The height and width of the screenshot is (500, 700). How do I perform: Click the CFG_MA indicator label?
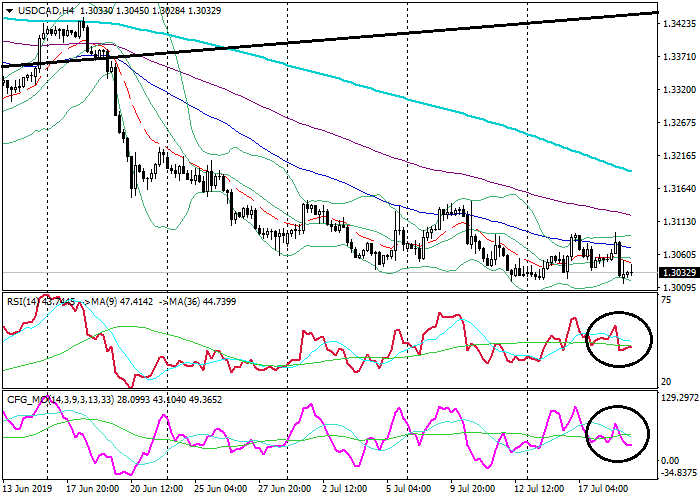pos(30,399)
